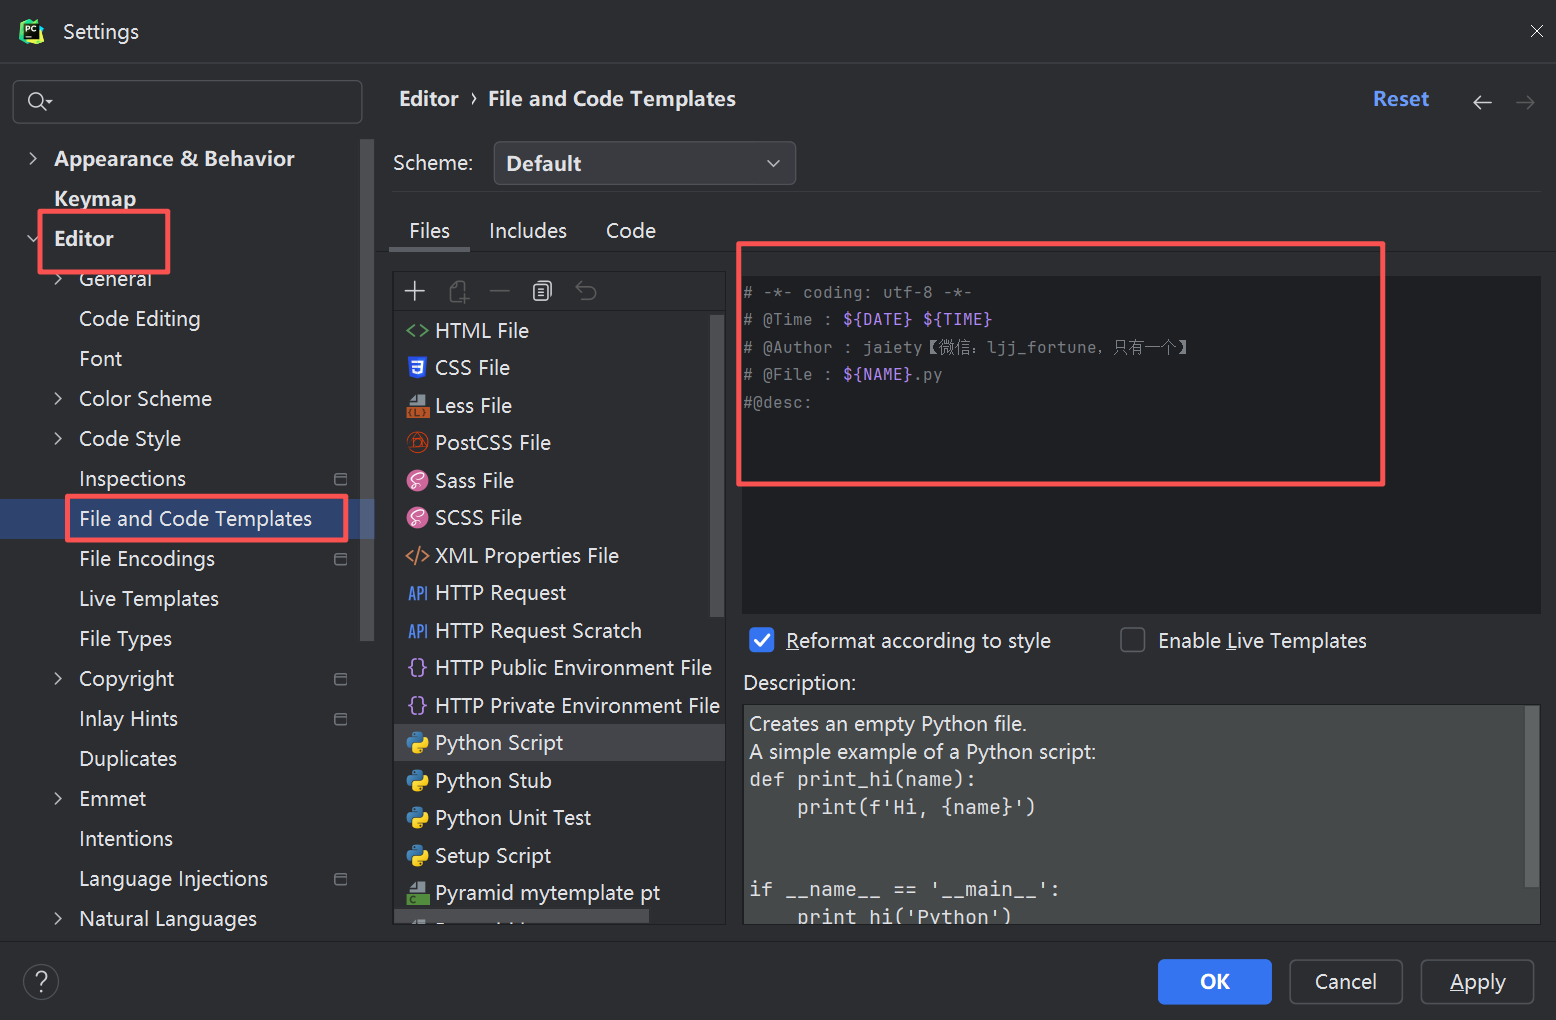Click the Setup Script python icon
1556x1020 pixels.
tap(417, 856)
